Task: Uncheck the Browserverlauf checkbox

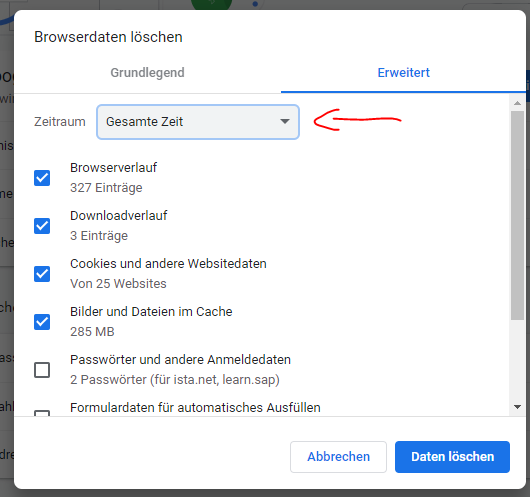Action: 42,178
